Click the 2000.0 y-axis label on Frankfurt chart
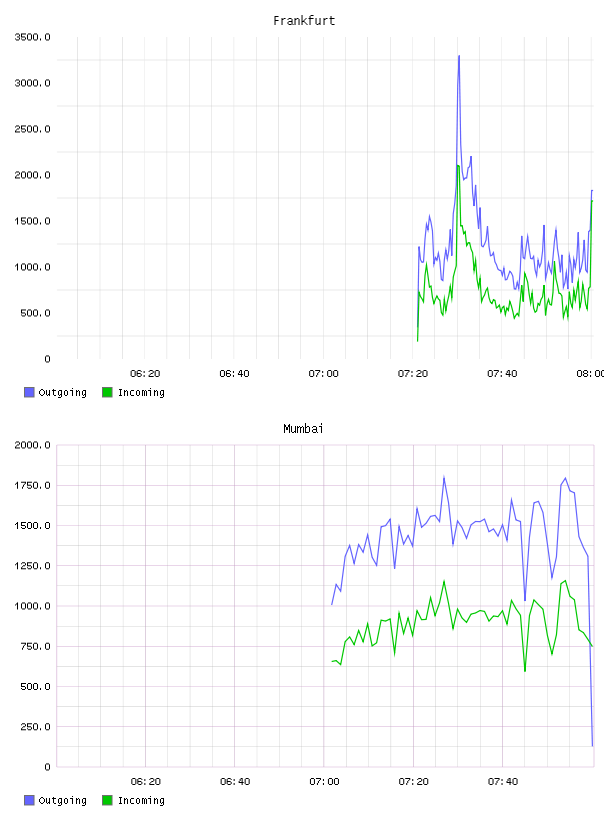Screen dimensions: 608x816 pyautogui.click(x=32, y=175)
